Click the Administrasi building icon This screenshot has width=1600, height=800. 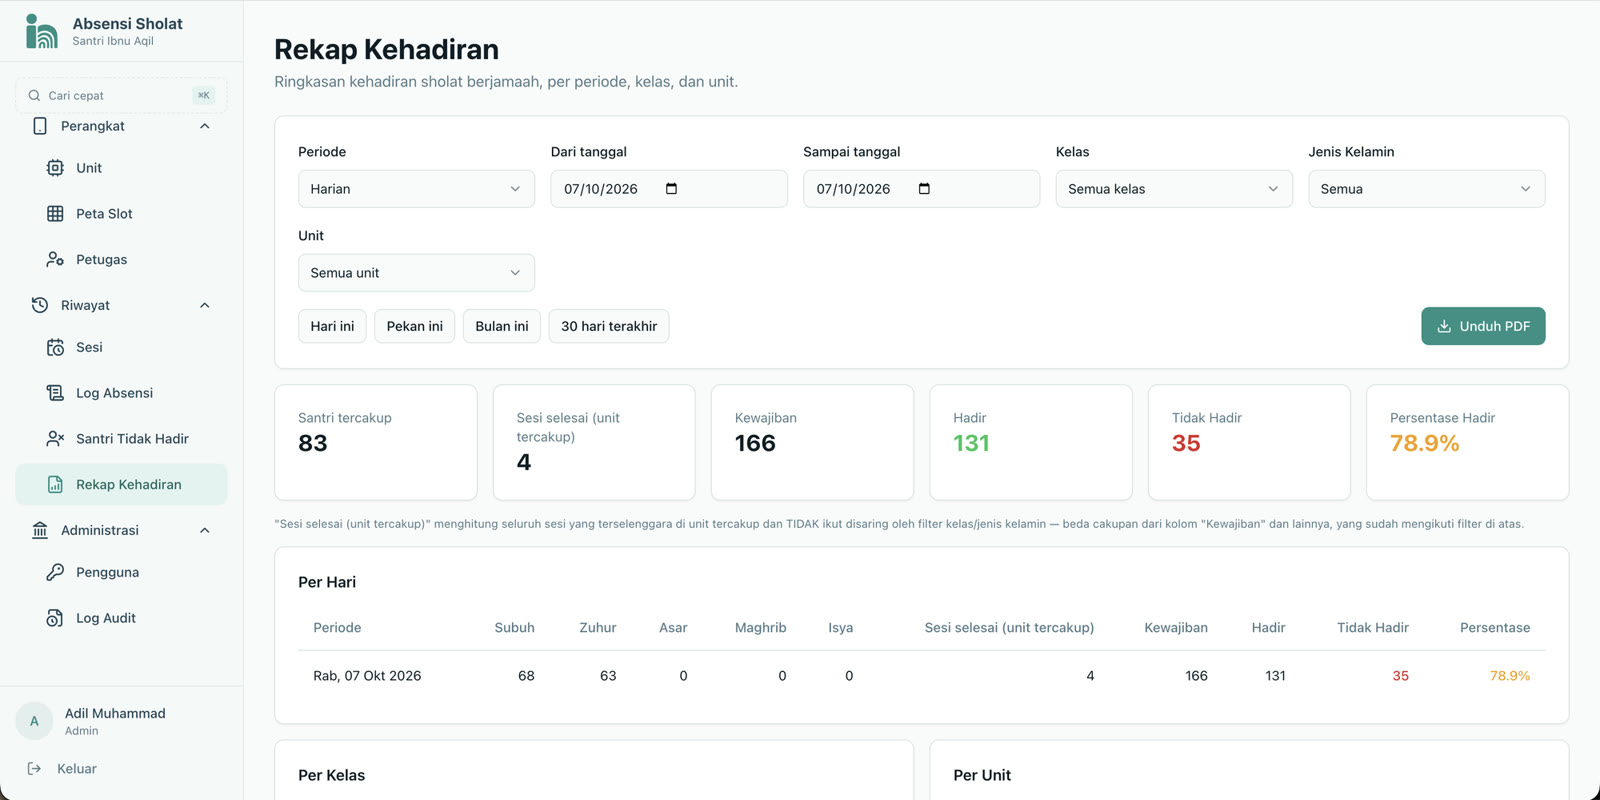(40, 530)
